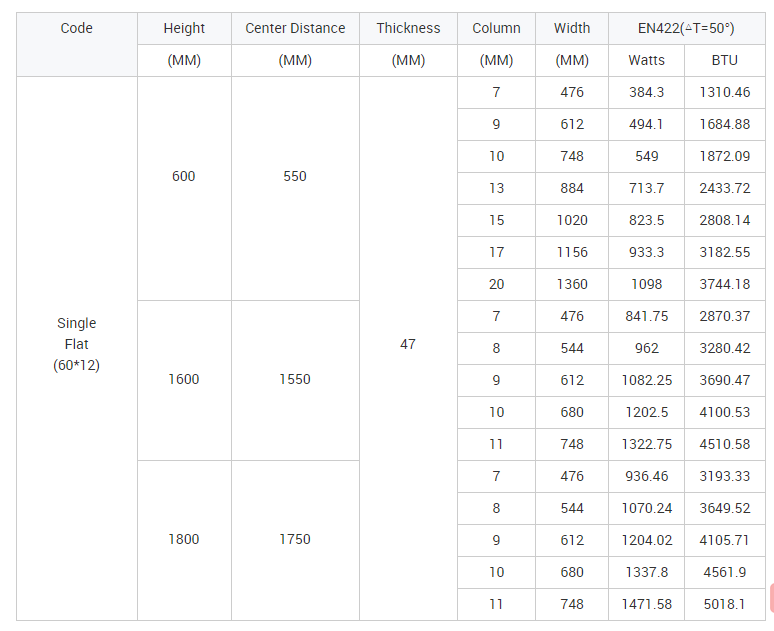This screenshot has height=631, width=774.
Task: Select the 1750 center distance cell
Action: (x=295, y=540)
